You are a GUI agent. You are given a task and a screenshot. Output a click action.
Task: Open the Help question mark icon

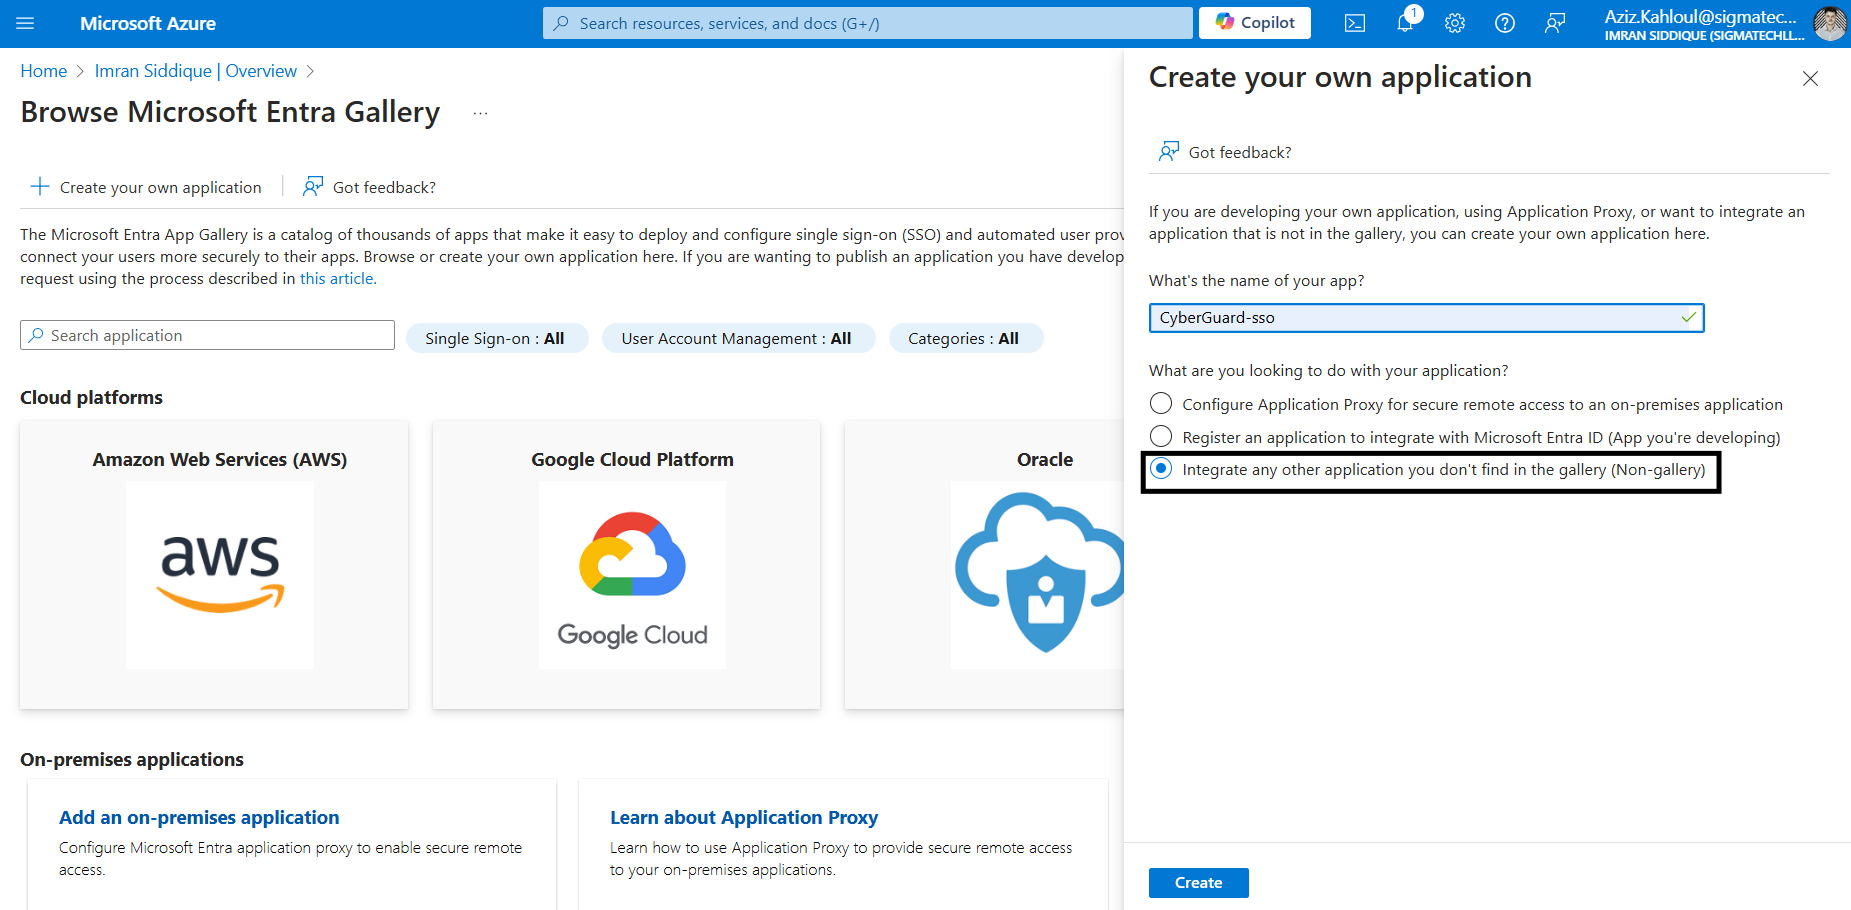point(1505,23)
